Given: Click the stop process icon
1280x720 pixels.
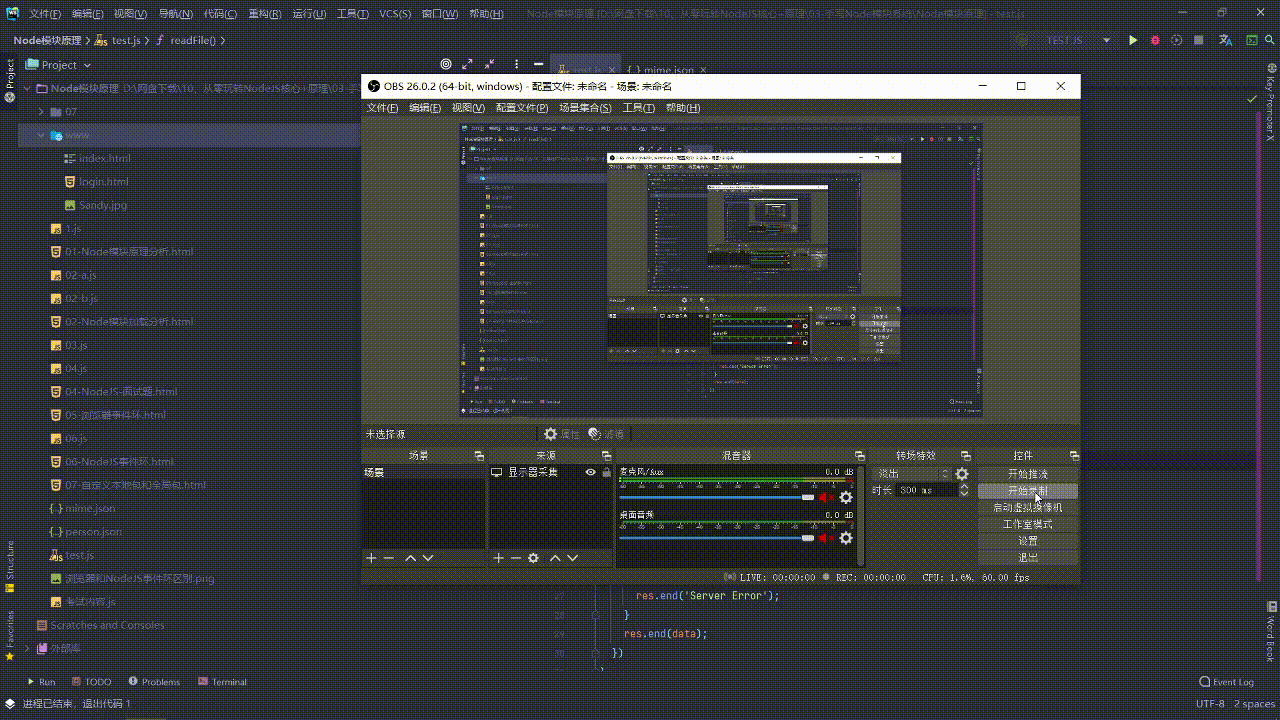Looking at the screenshot, I should [x=1198, y=40].
